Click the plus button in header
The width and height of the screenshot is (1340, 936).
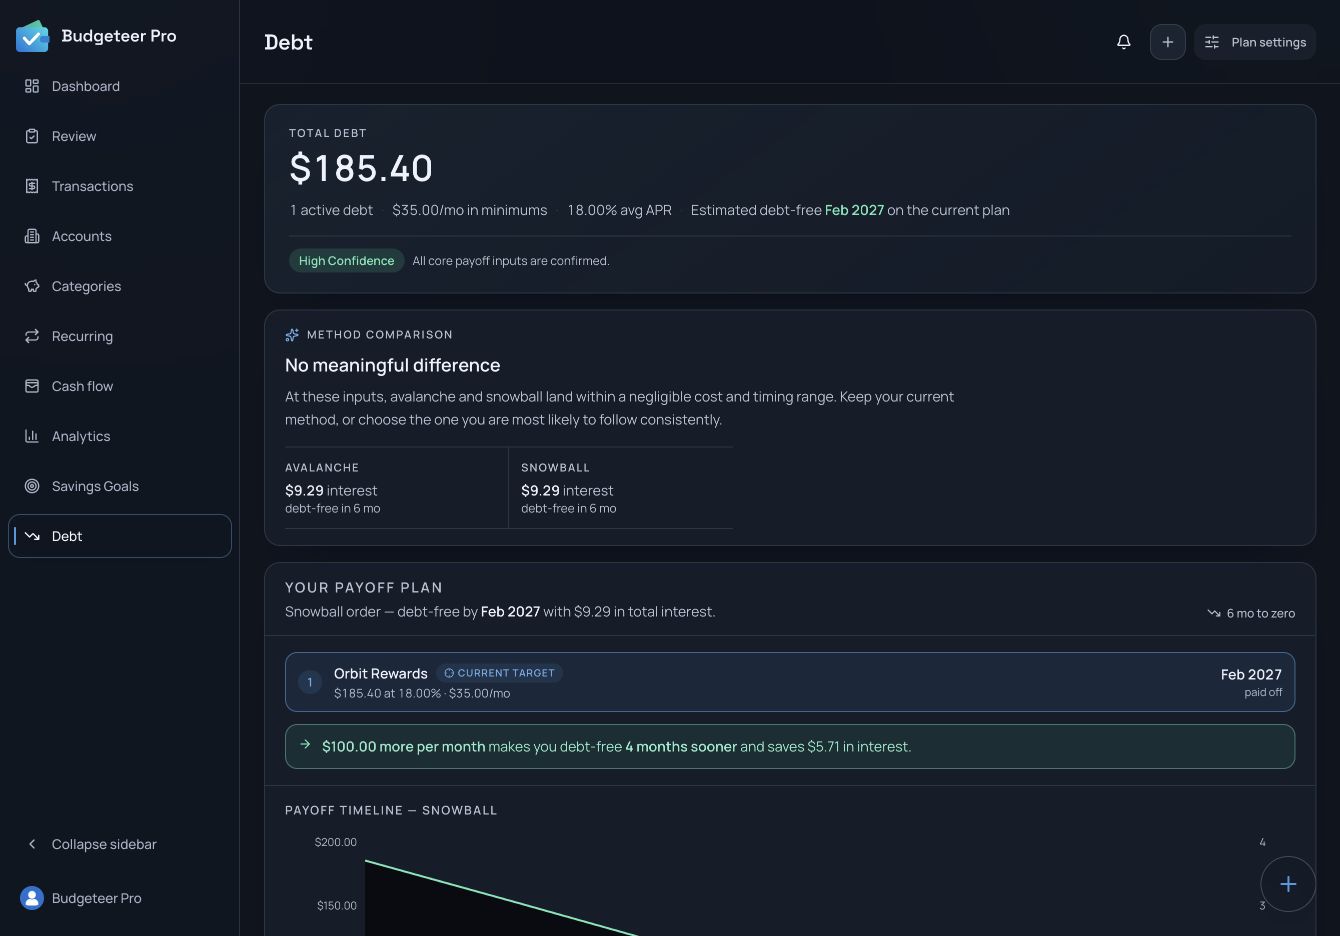1168,42
